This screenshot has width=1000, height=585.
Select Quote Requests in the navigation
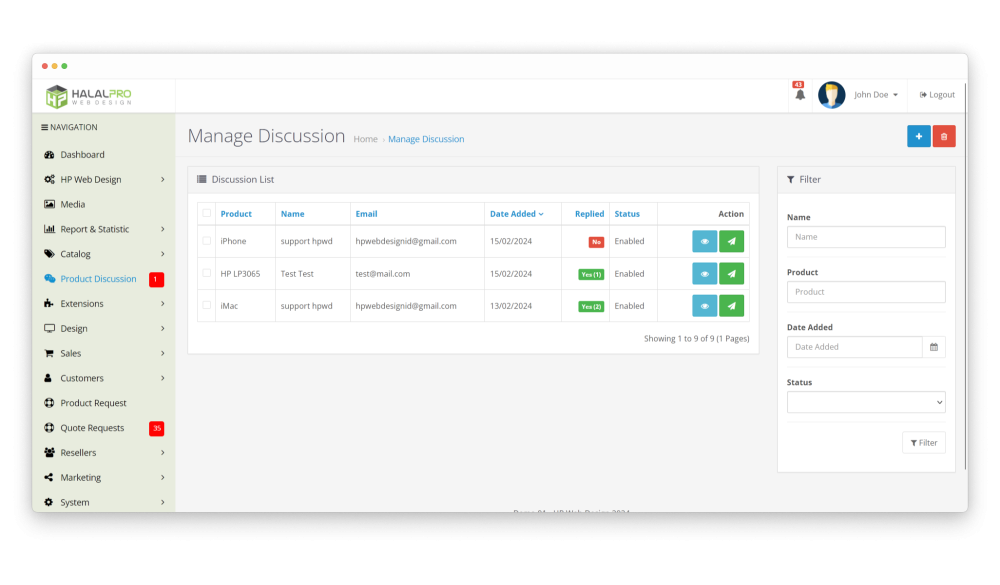point(92,428)
